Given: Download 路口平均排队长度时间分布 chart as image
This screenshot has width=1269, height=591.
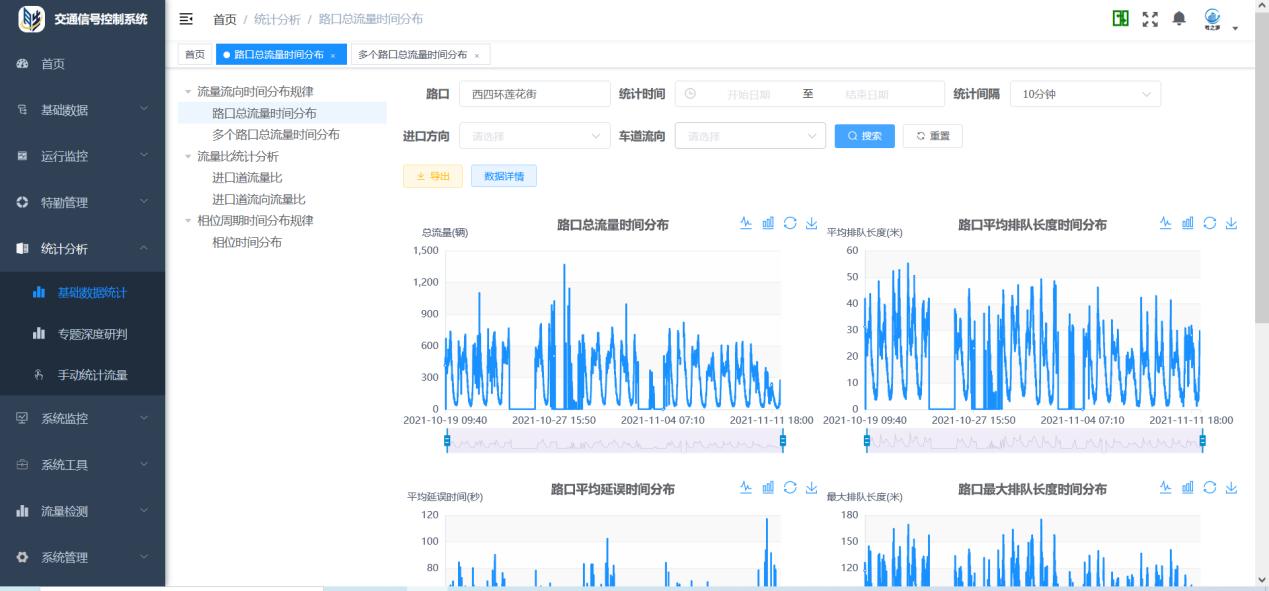Looking at the screenshot, I should [1231, 222].
